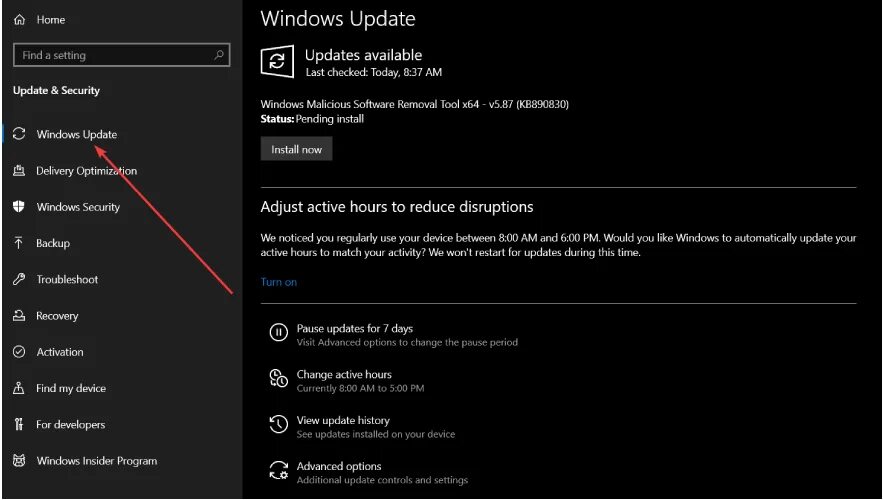Click the Status: Pending install text
Image resolution: width=883 pixels, height=500 pixels.
312,119
